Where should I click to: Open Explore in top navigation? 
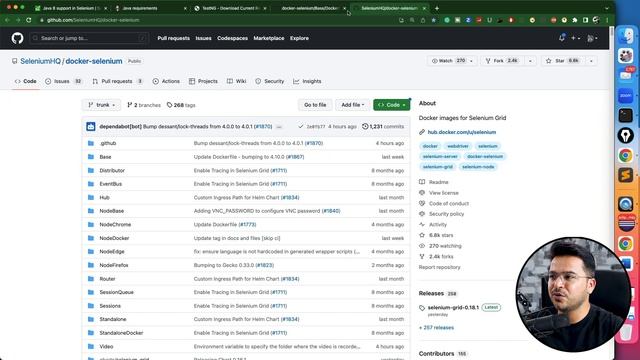click(x=299, y=38)
